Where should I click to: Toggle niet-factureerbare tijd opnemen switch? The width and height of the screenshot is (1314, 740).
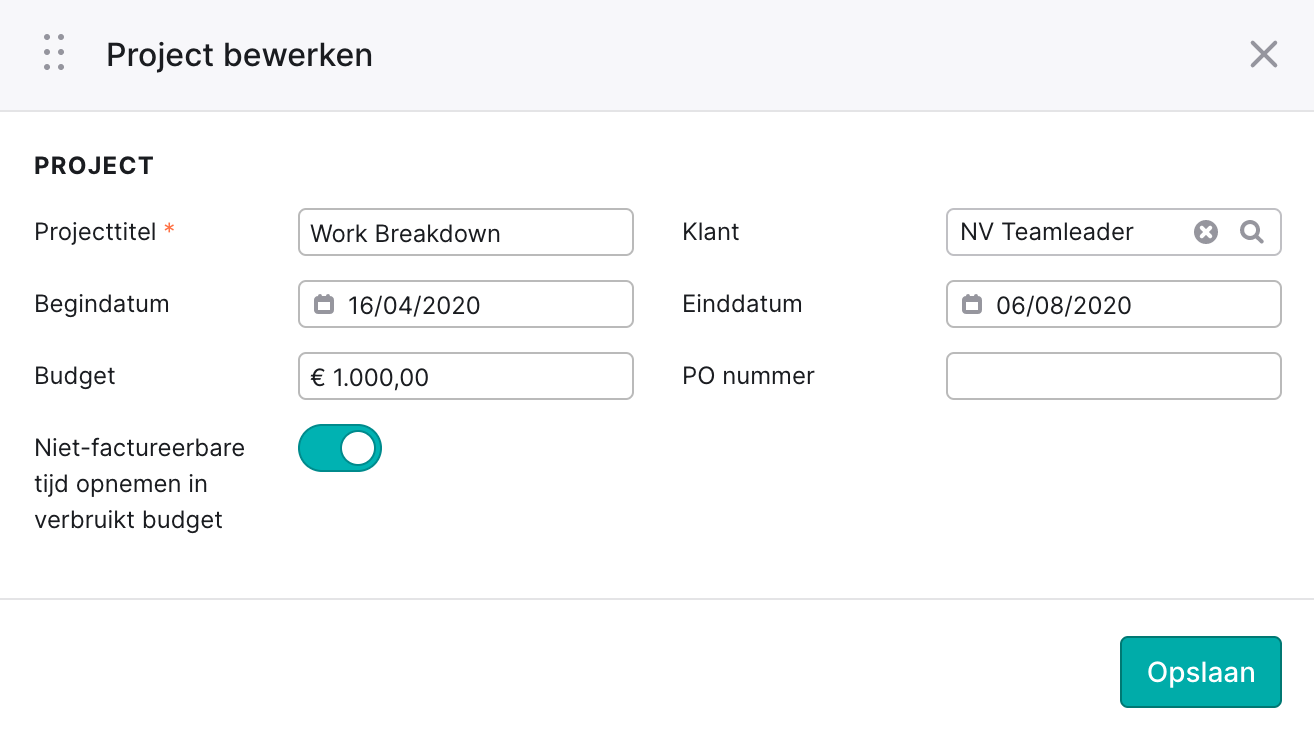click(x=340, y=448)
